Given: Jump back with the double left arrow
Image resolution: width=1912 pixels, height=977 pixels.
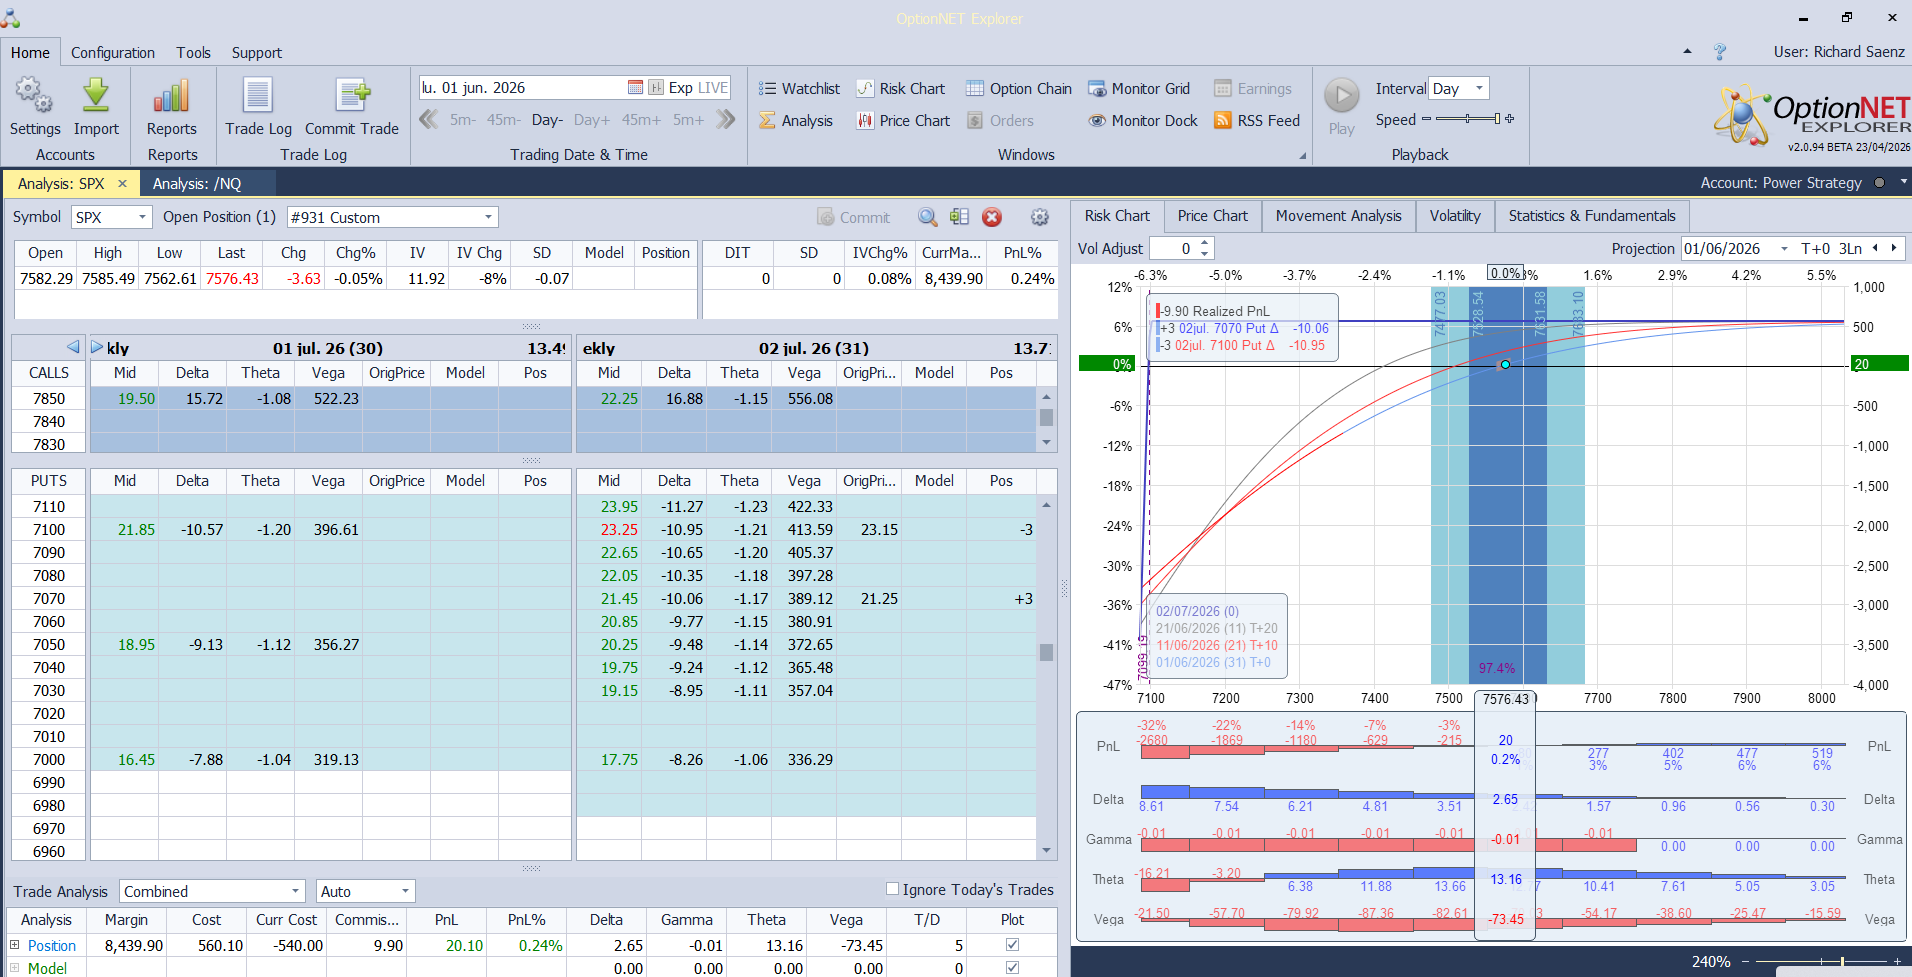Looking at the screenshot, I should tap(429, 120).
